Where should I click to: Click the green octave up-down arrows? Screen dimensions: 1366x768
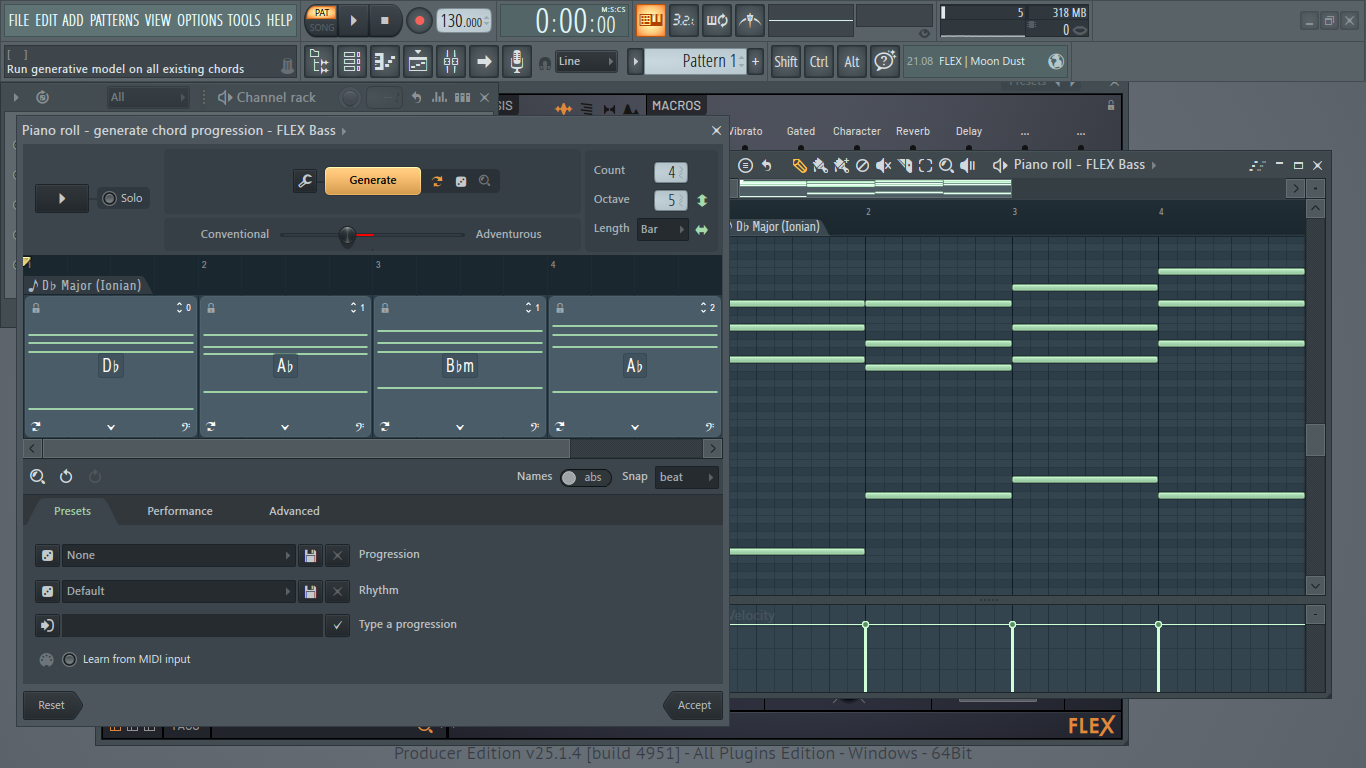tap(702, 200)
